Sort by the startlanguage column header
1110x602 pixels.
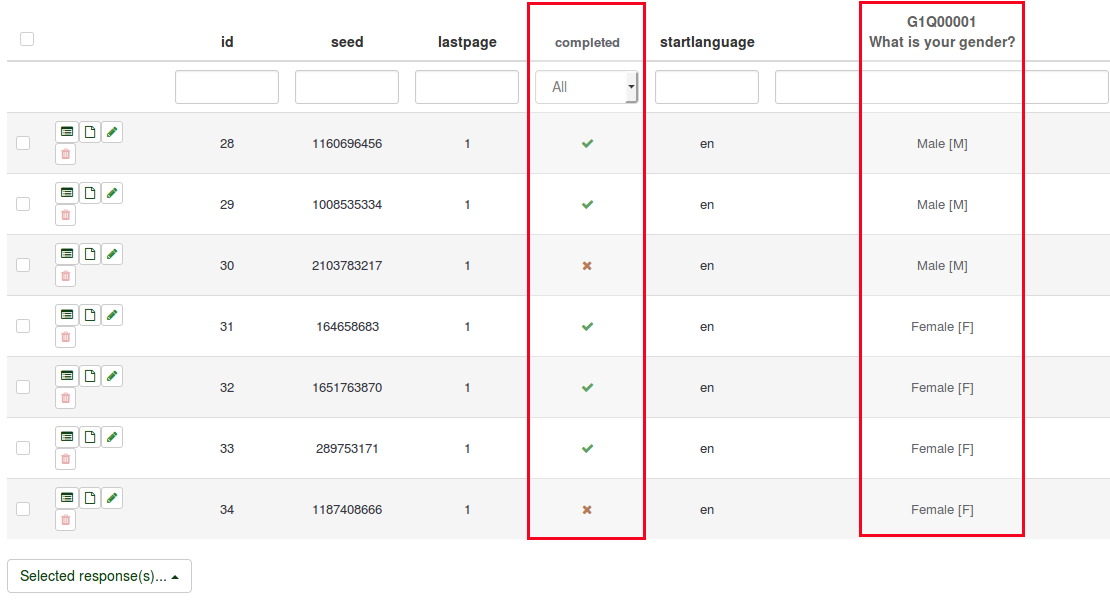coord(707,42)
